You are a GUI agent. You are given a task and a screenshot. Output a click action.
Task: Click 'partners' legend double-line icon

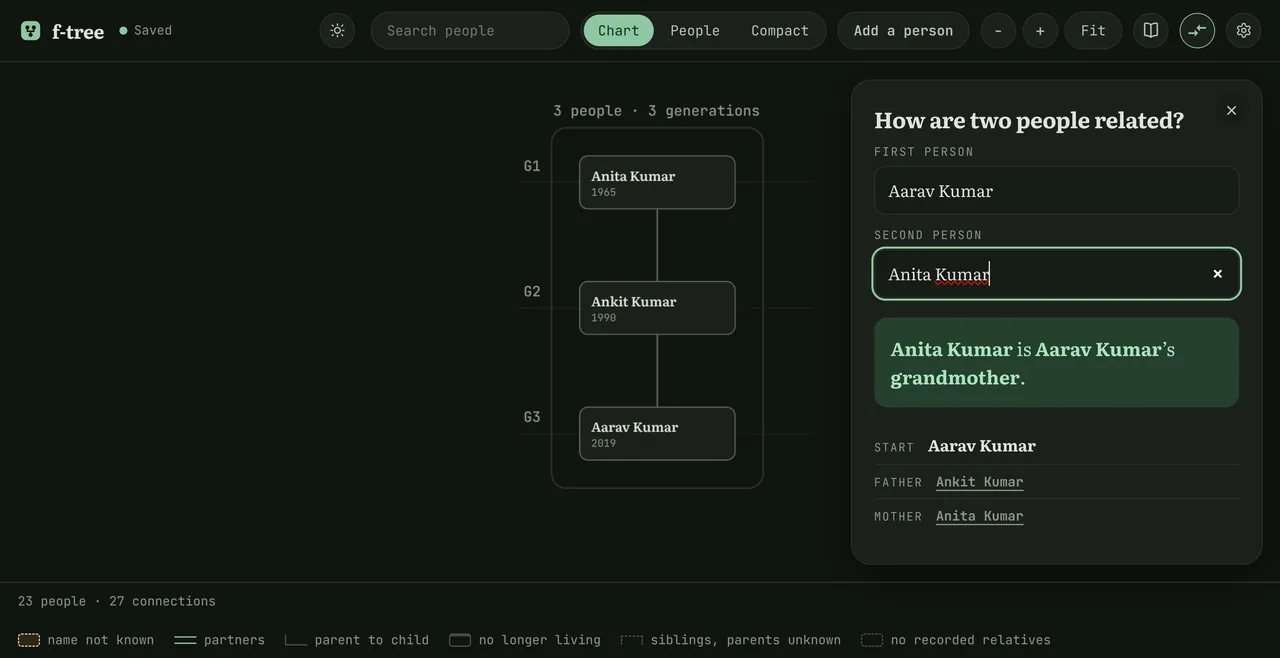coord(185,640)
